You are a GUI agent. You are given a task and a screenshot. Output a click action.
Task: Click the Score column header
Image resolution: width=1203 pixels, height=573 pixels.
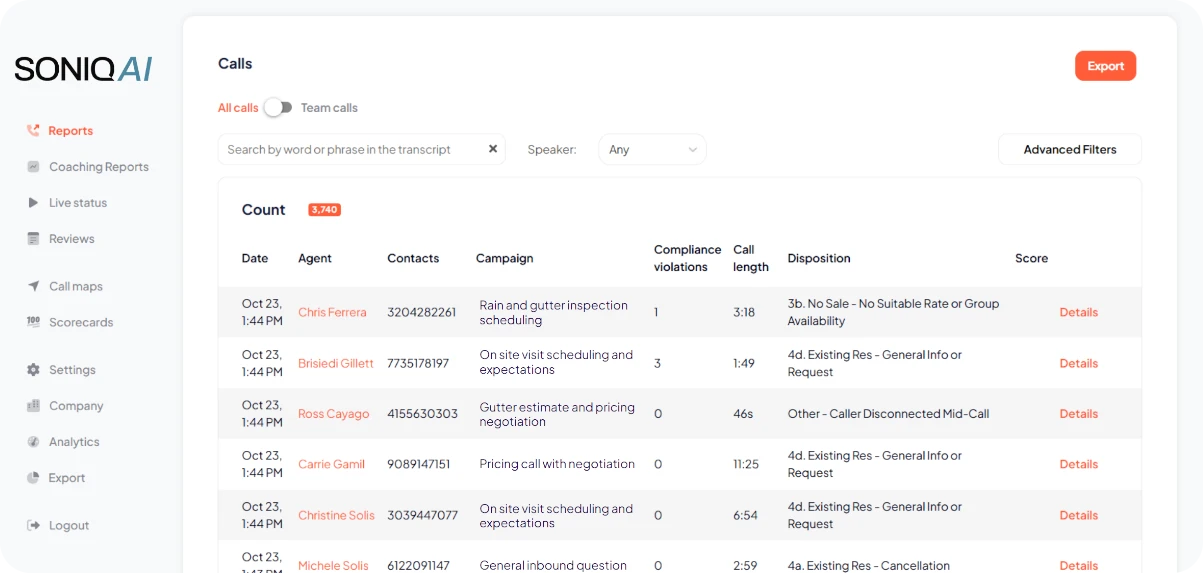1031,258
